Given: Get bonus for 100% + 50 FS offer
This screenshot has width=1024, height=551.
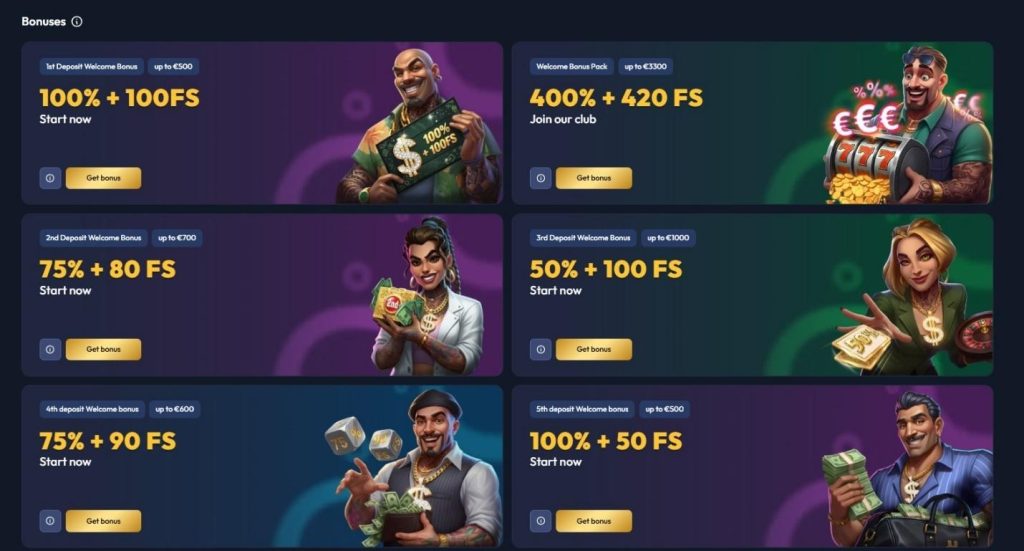Looking at the screenshot, I should pyautogui.click(x=594, y=521).
